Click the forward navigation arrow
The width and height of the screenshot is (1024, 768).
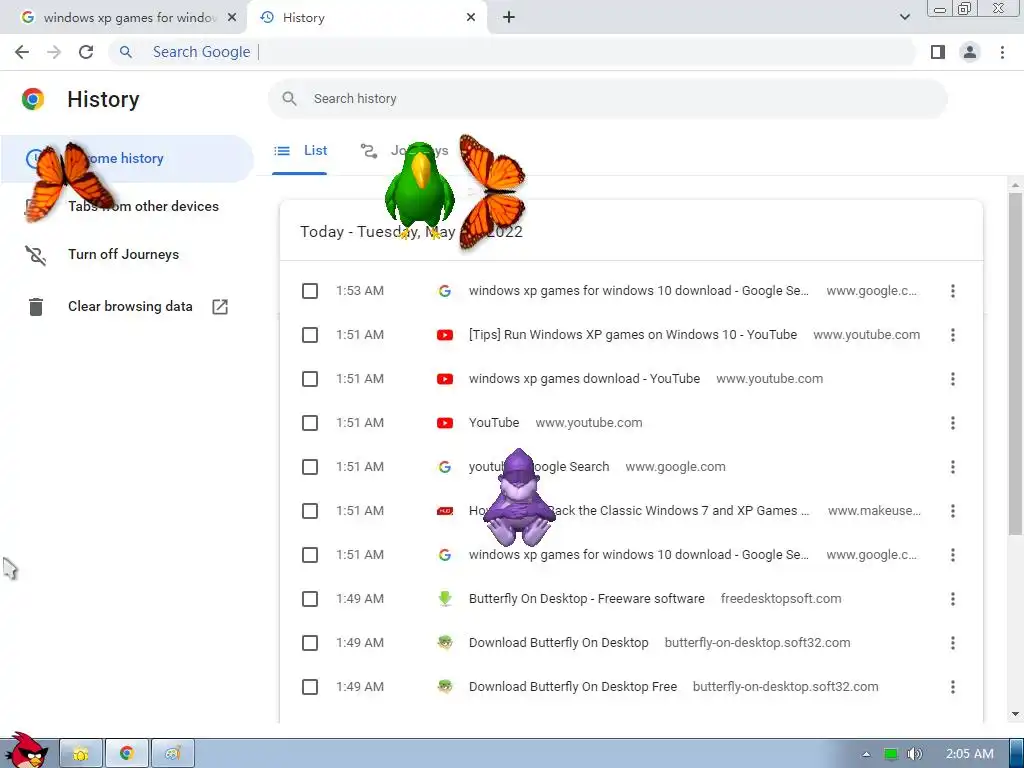[x=54, y=52]
